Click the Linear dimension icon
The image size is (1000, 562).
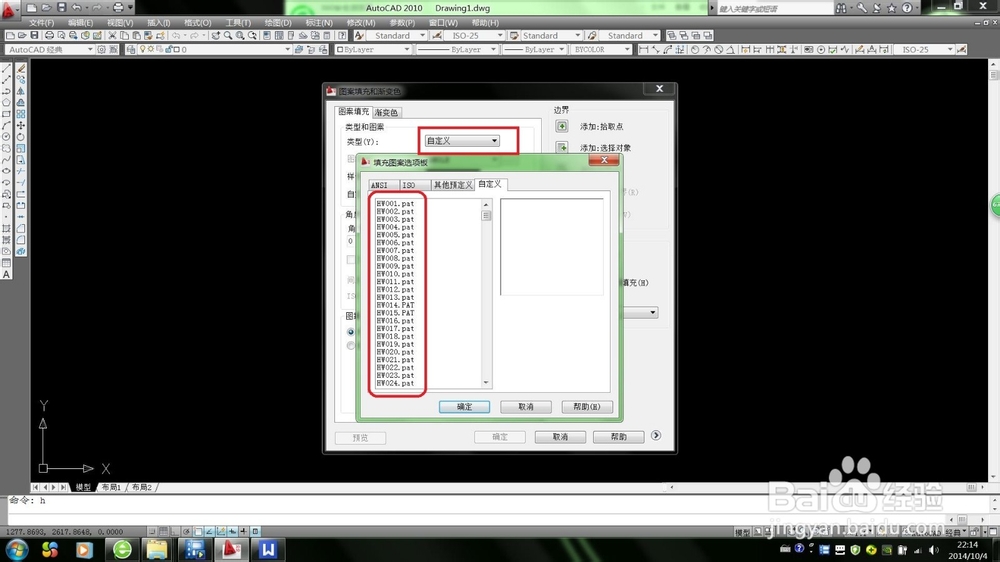click(x=643, y=49)
